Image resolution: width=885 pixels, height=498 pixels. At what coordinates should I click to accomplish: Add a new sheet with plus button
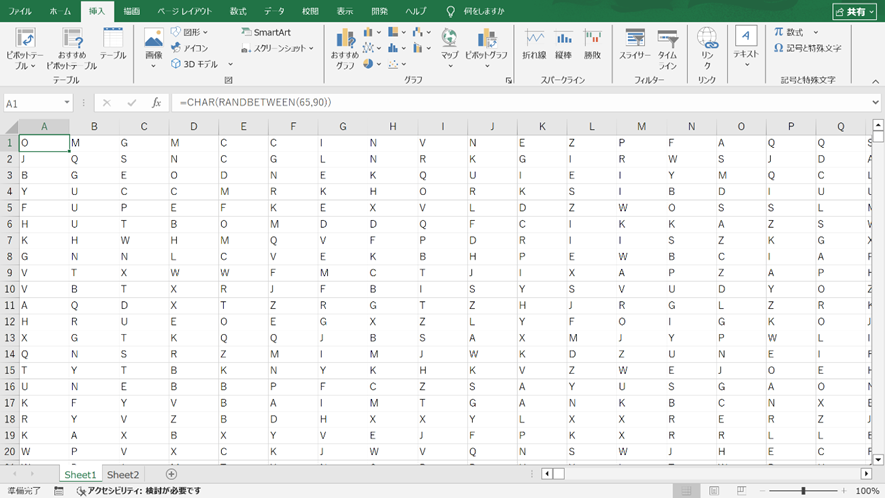pos(171,475)
